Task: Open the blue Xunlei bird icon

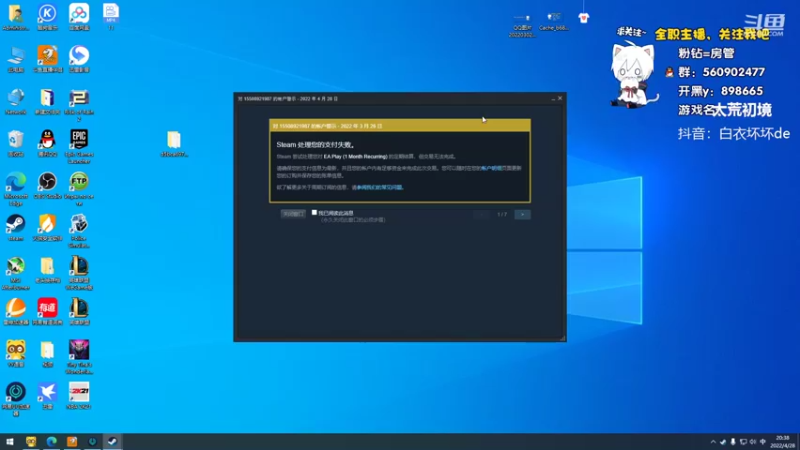Action: click(x=47, y=396)
